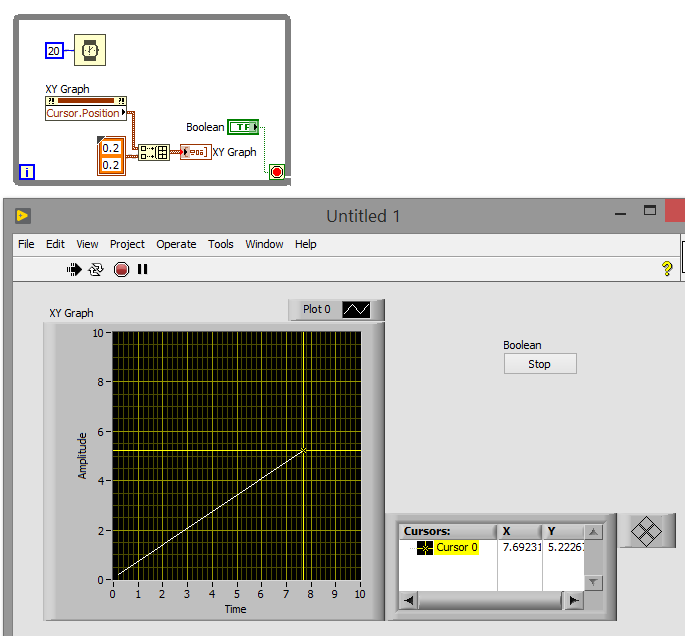Click the loop iteration terminal 'i'

tap(27, 172)
